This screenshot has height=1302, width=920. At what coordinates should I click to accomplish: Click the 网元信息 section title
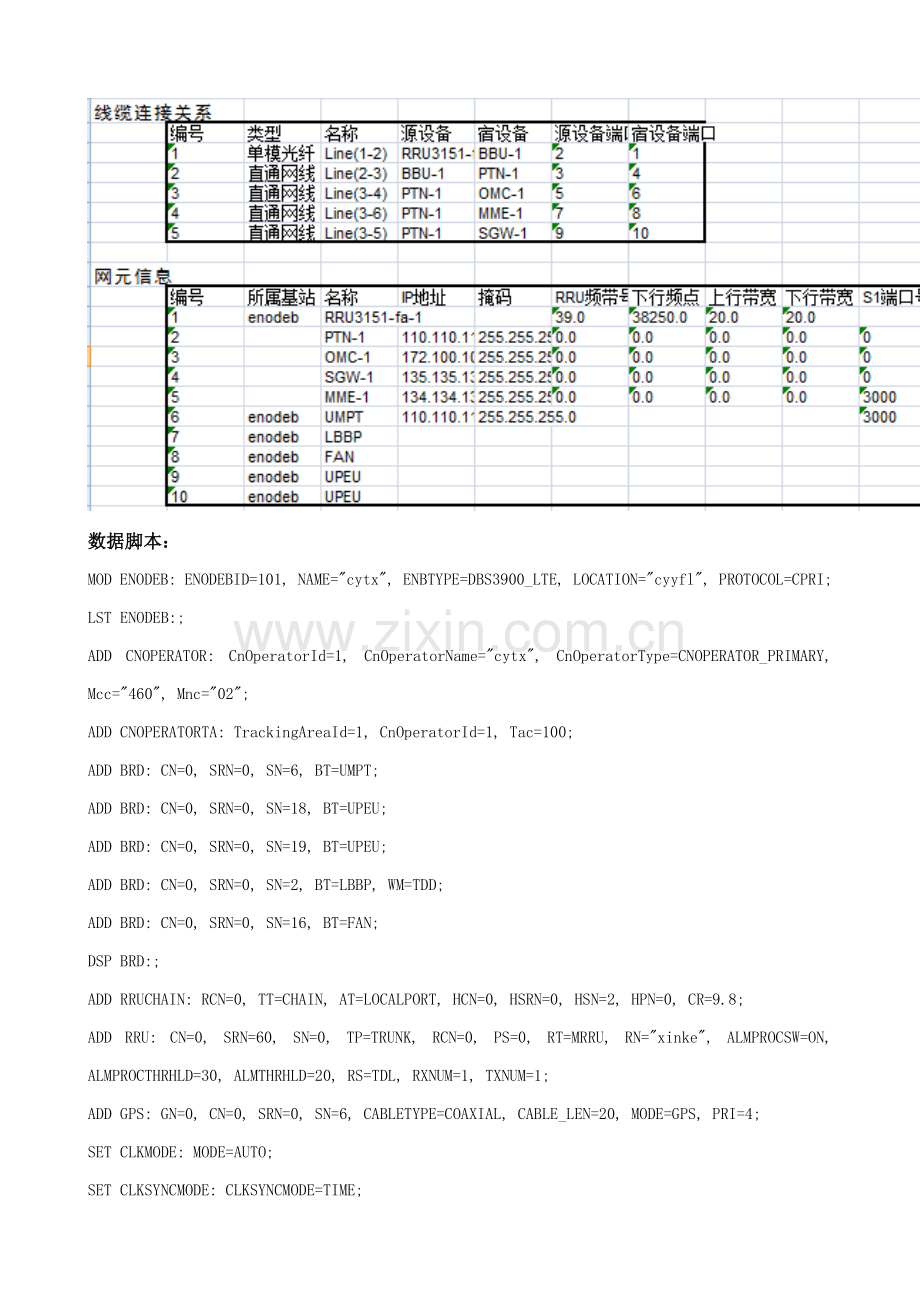132,277
